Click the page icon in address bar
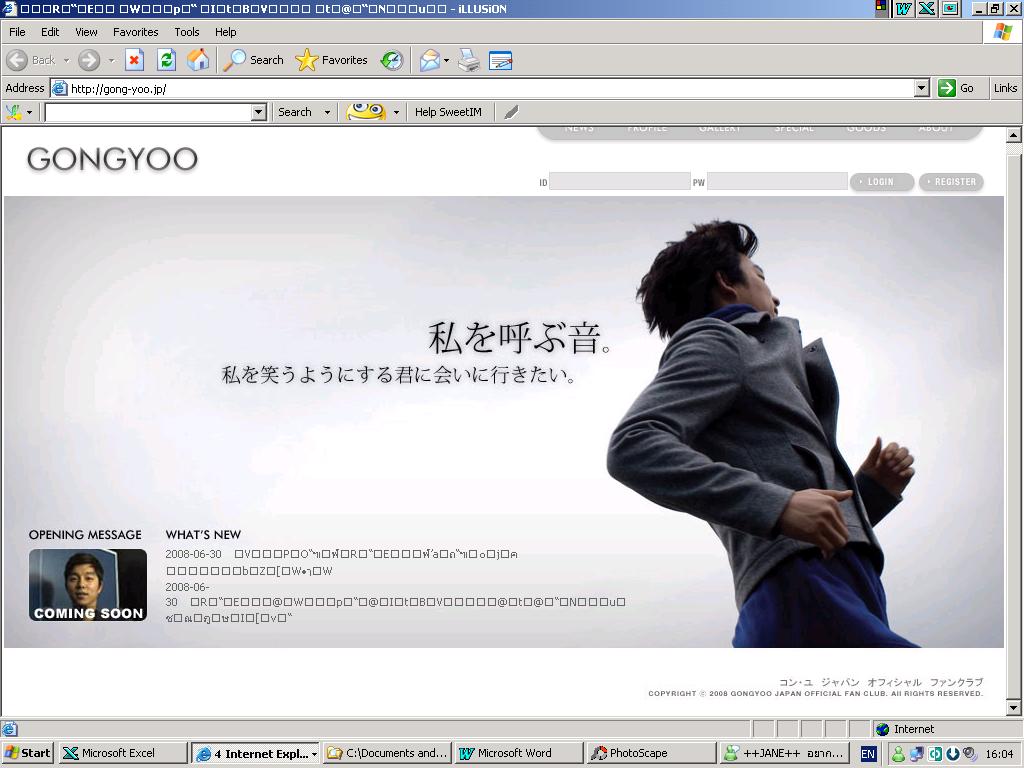The image size is (1024, 768). click(x=59, y=88)
